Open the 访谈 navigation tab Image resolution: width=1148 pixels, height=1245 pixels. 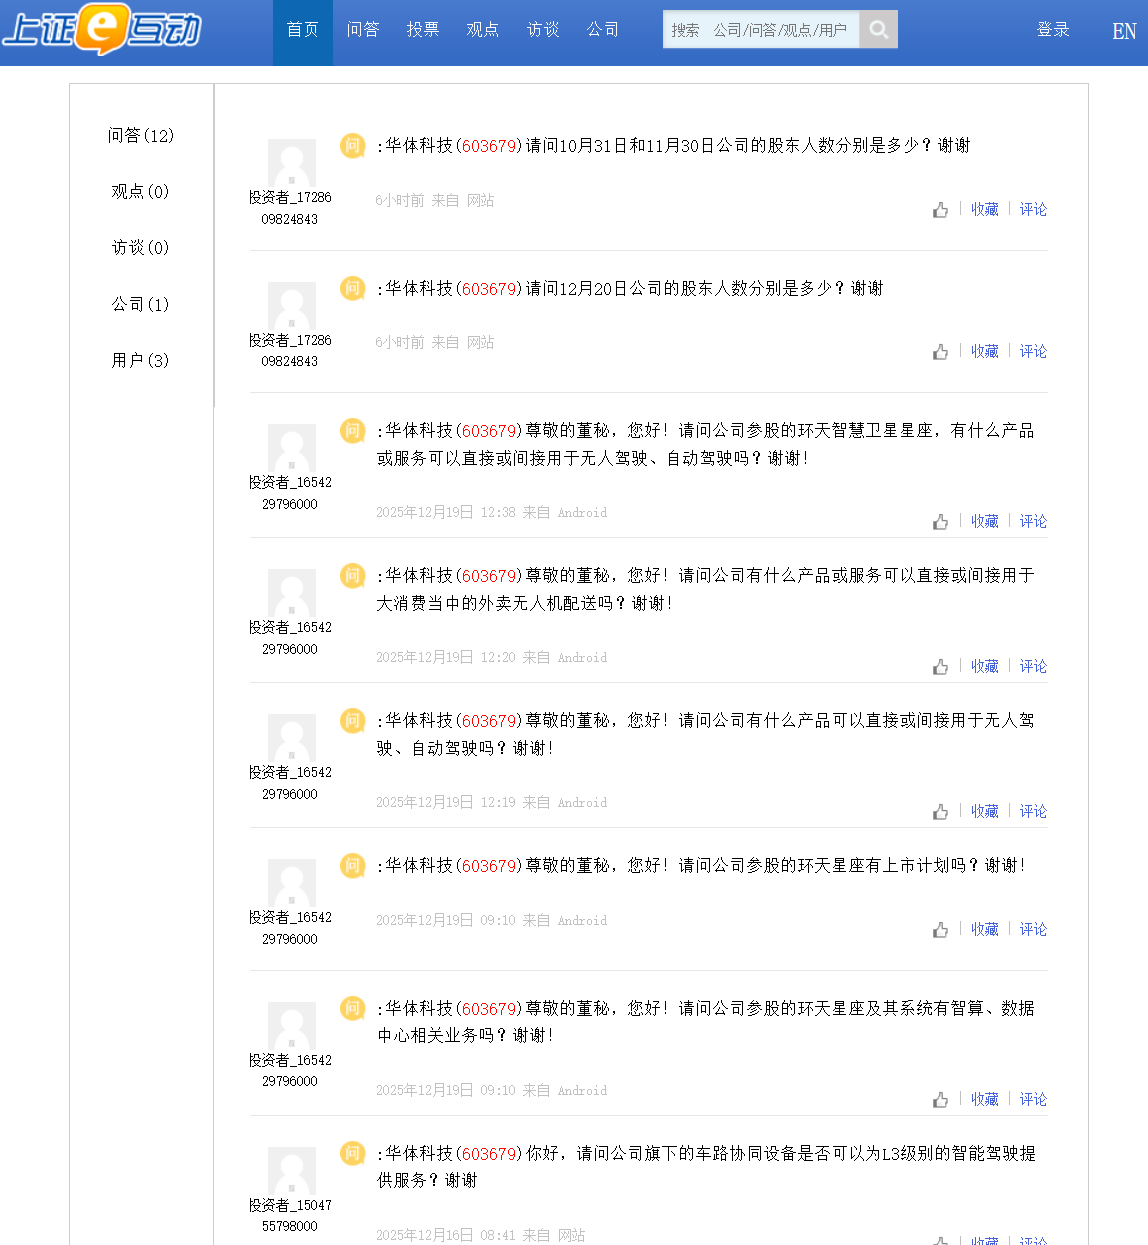click(543, 30)
